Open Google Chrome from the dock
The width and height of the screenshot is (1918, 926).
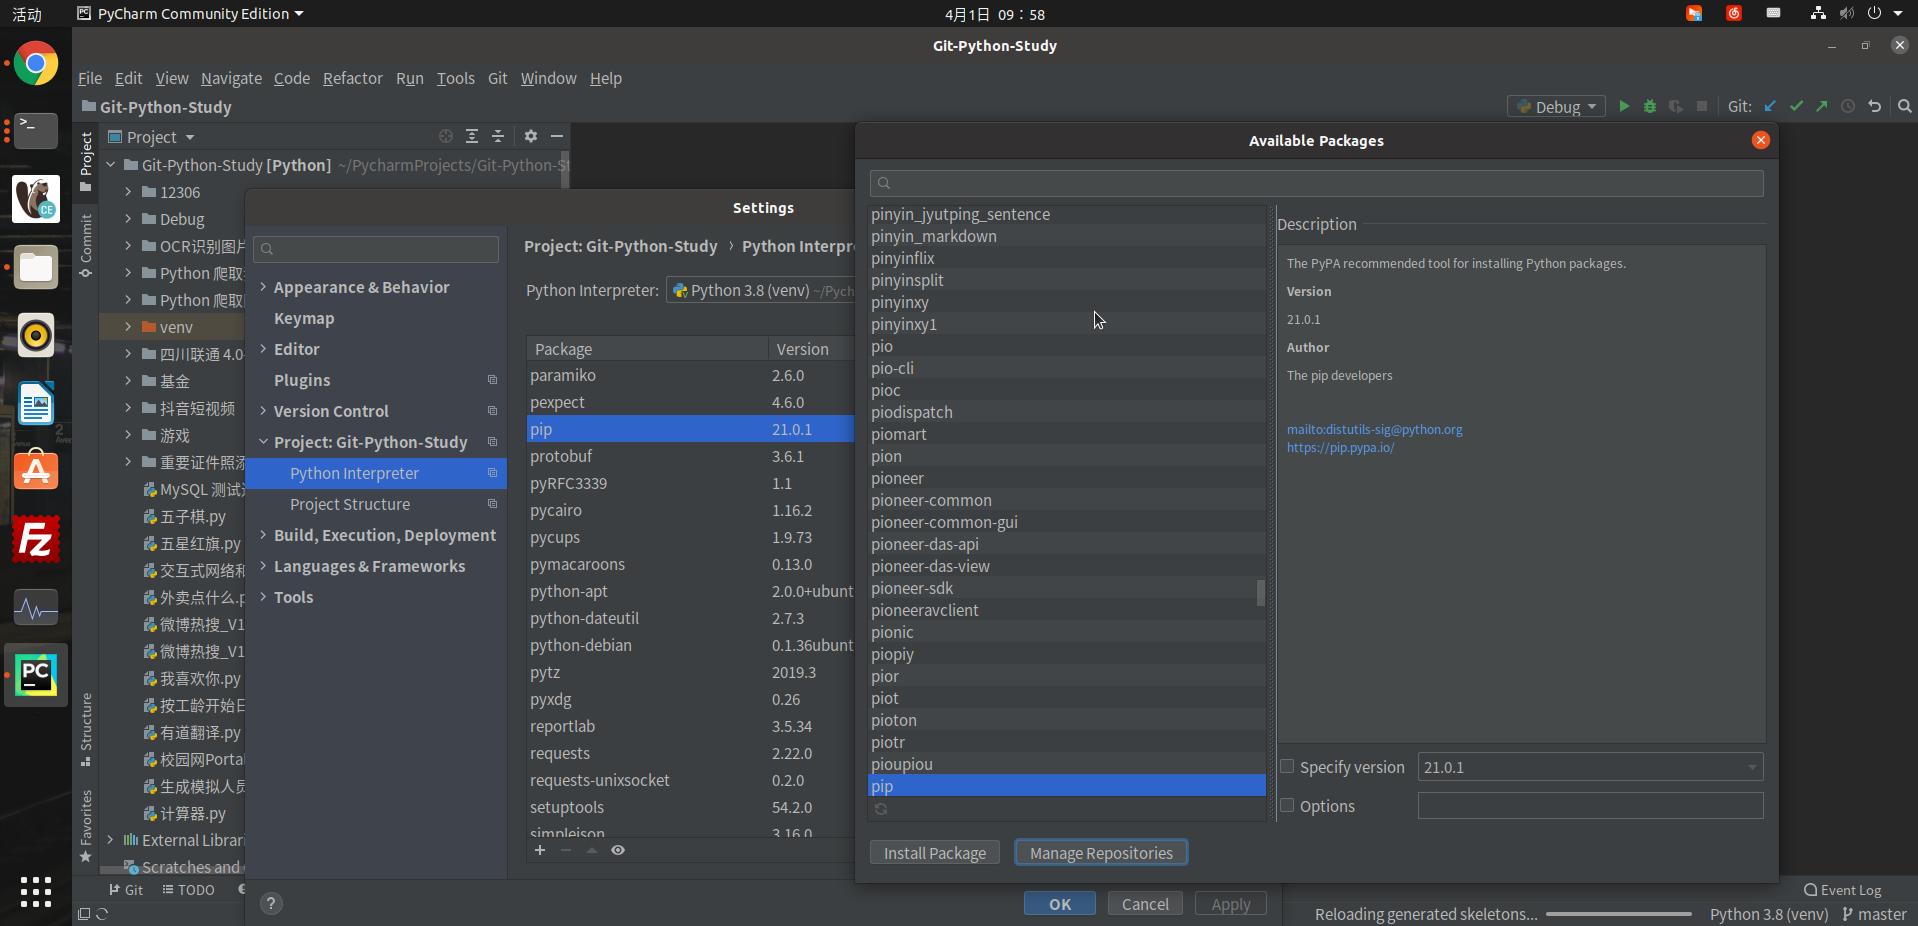[36, 64]
